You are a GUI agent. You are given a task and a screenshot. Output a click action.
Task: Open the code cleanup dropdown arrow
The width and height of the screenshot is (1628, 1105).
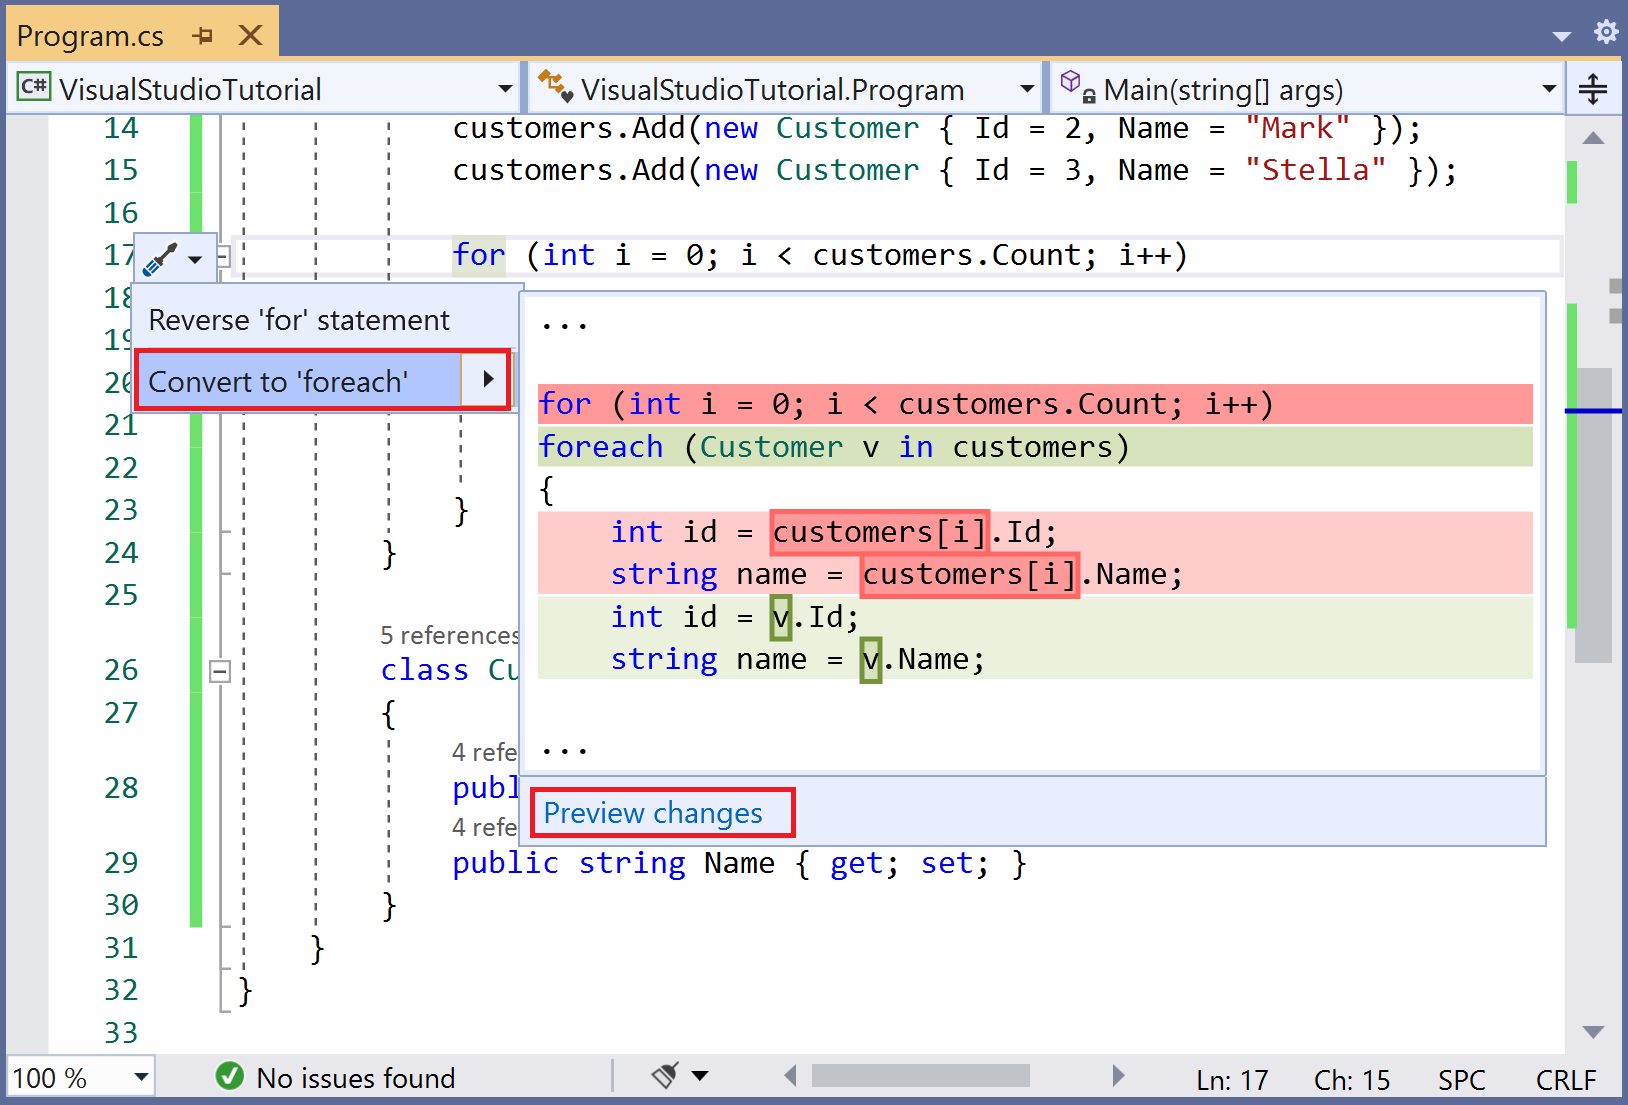[701, 1076]
